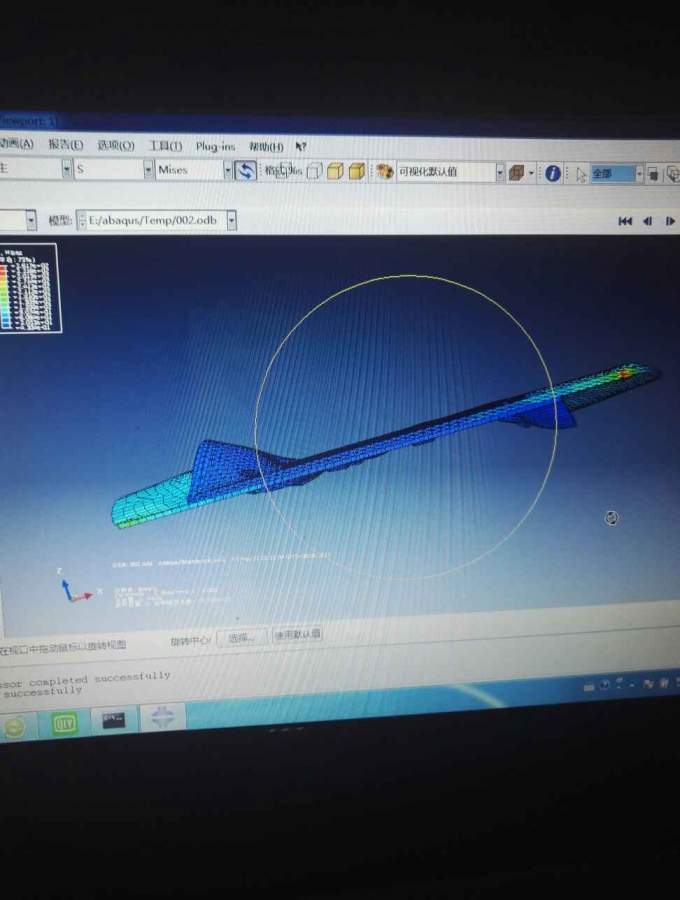Click the blue query information icon
The height and width of the screenshot is (900, 680).
[x=553, y=173]
